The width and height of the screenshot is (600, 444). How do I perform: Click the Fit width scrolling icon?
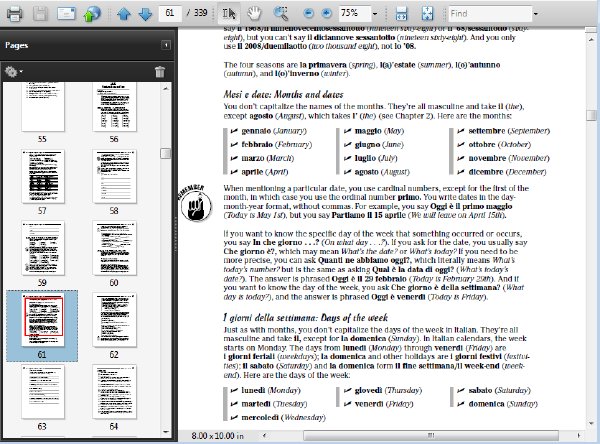(x=401, y=14)
